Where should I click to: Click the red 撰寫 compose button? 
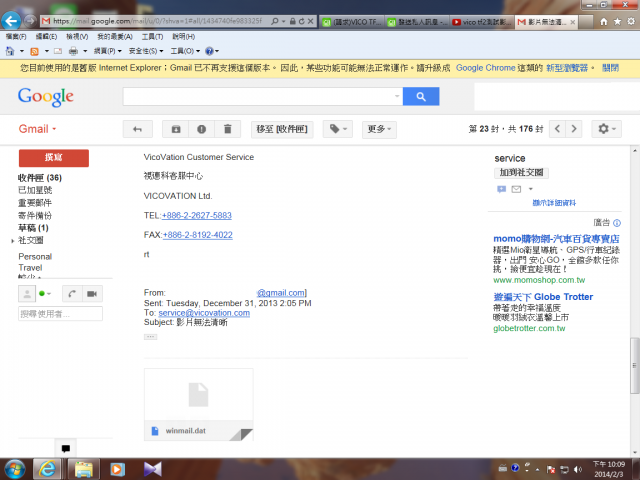click(53, 158)
